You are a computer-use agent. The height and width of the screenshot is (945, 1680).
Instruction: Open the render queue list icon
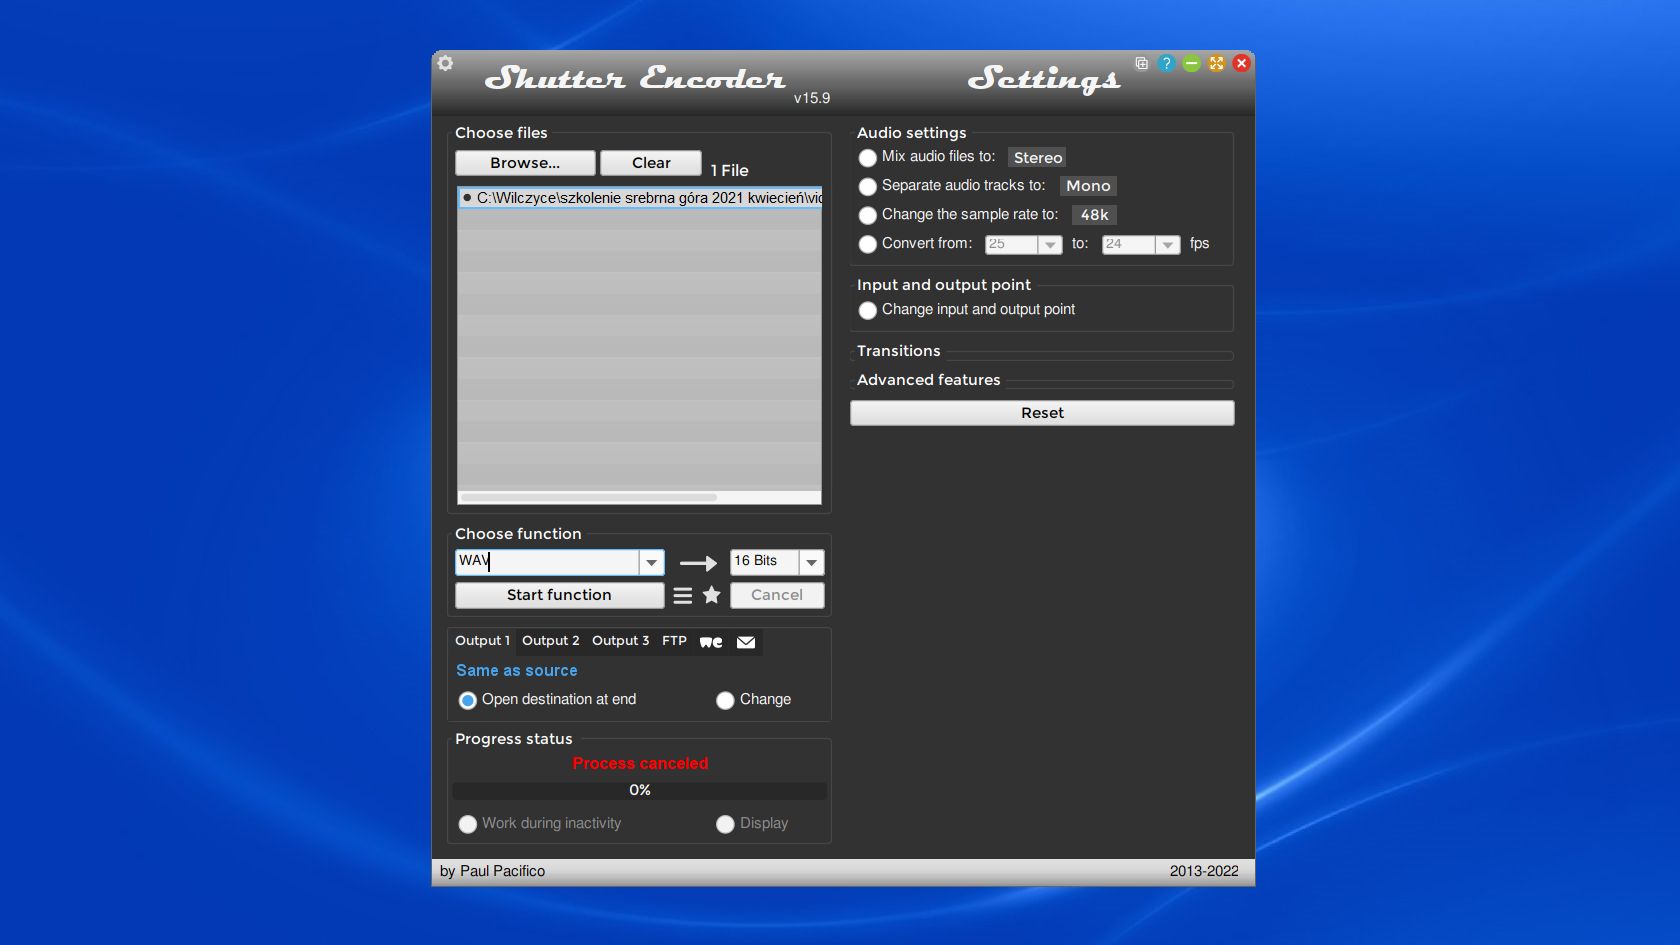click(x=683, y=595)
